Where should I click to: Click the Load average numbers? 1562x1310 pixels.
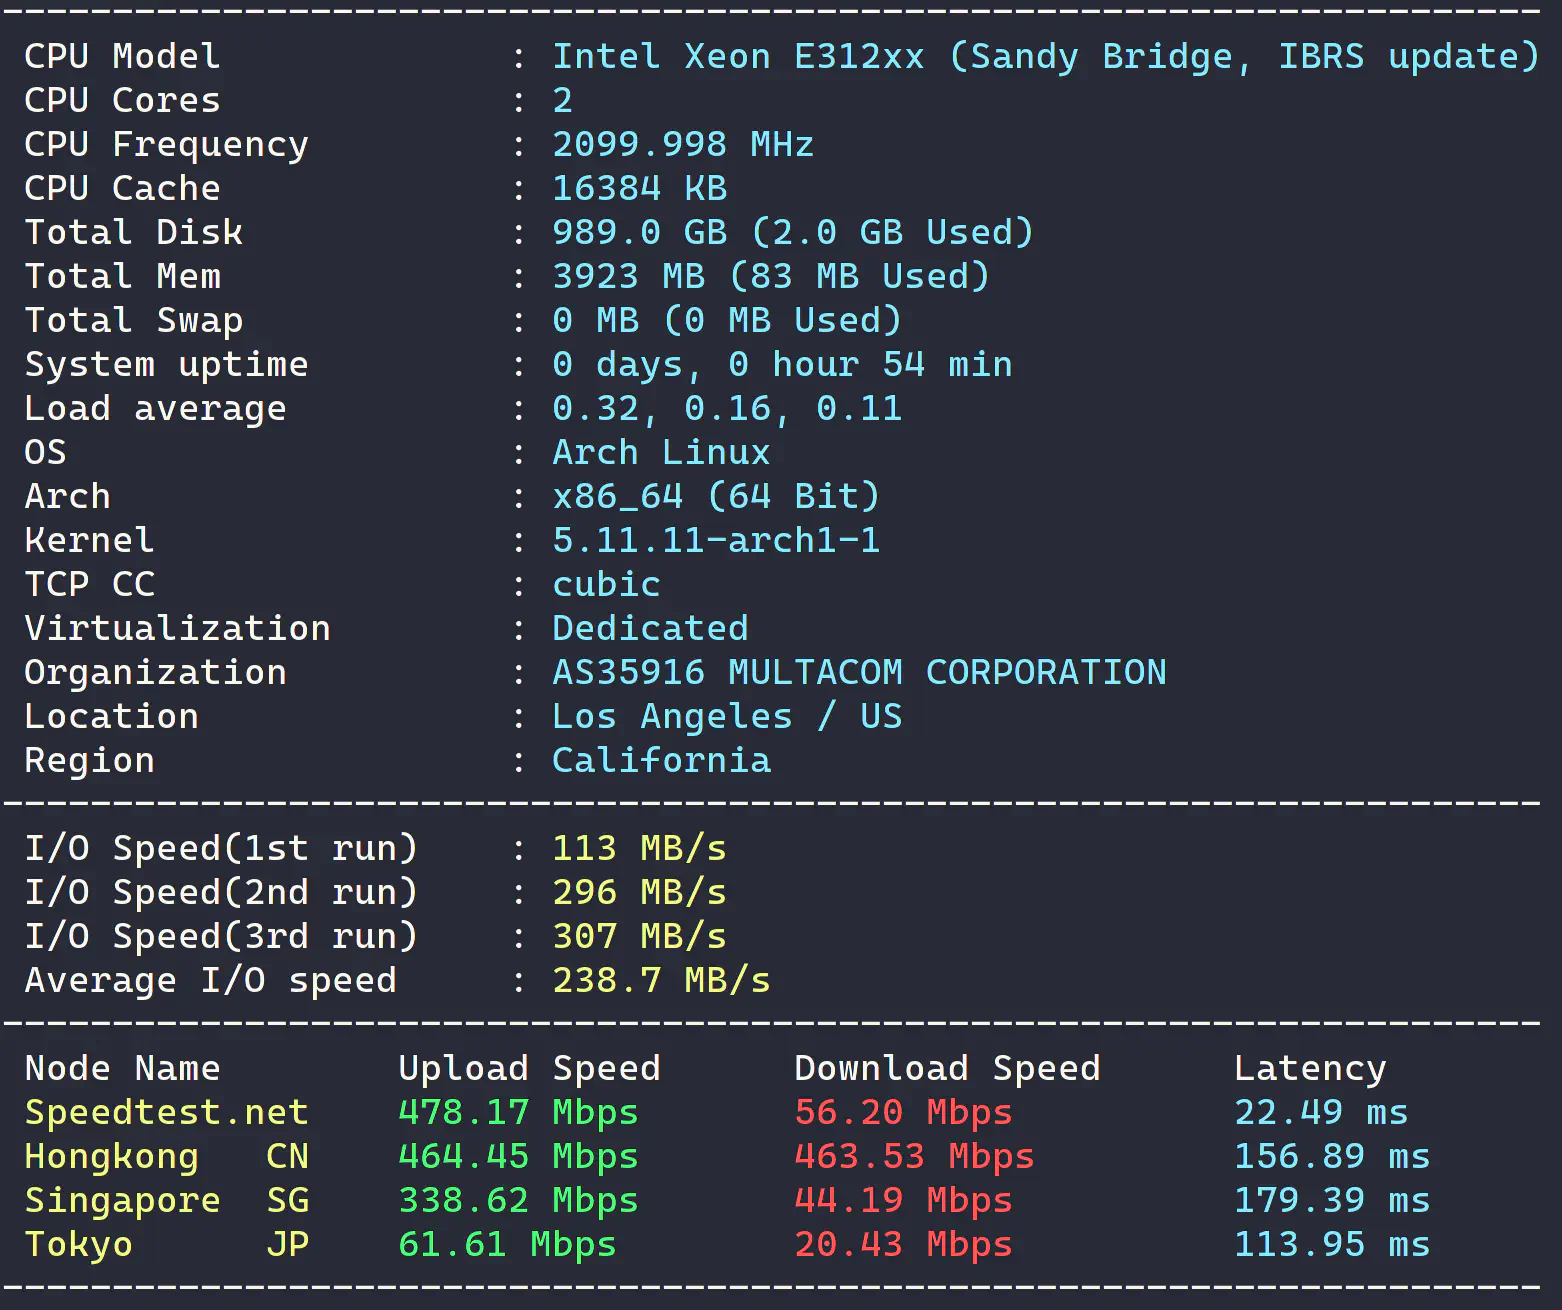(x=726, y=408)
